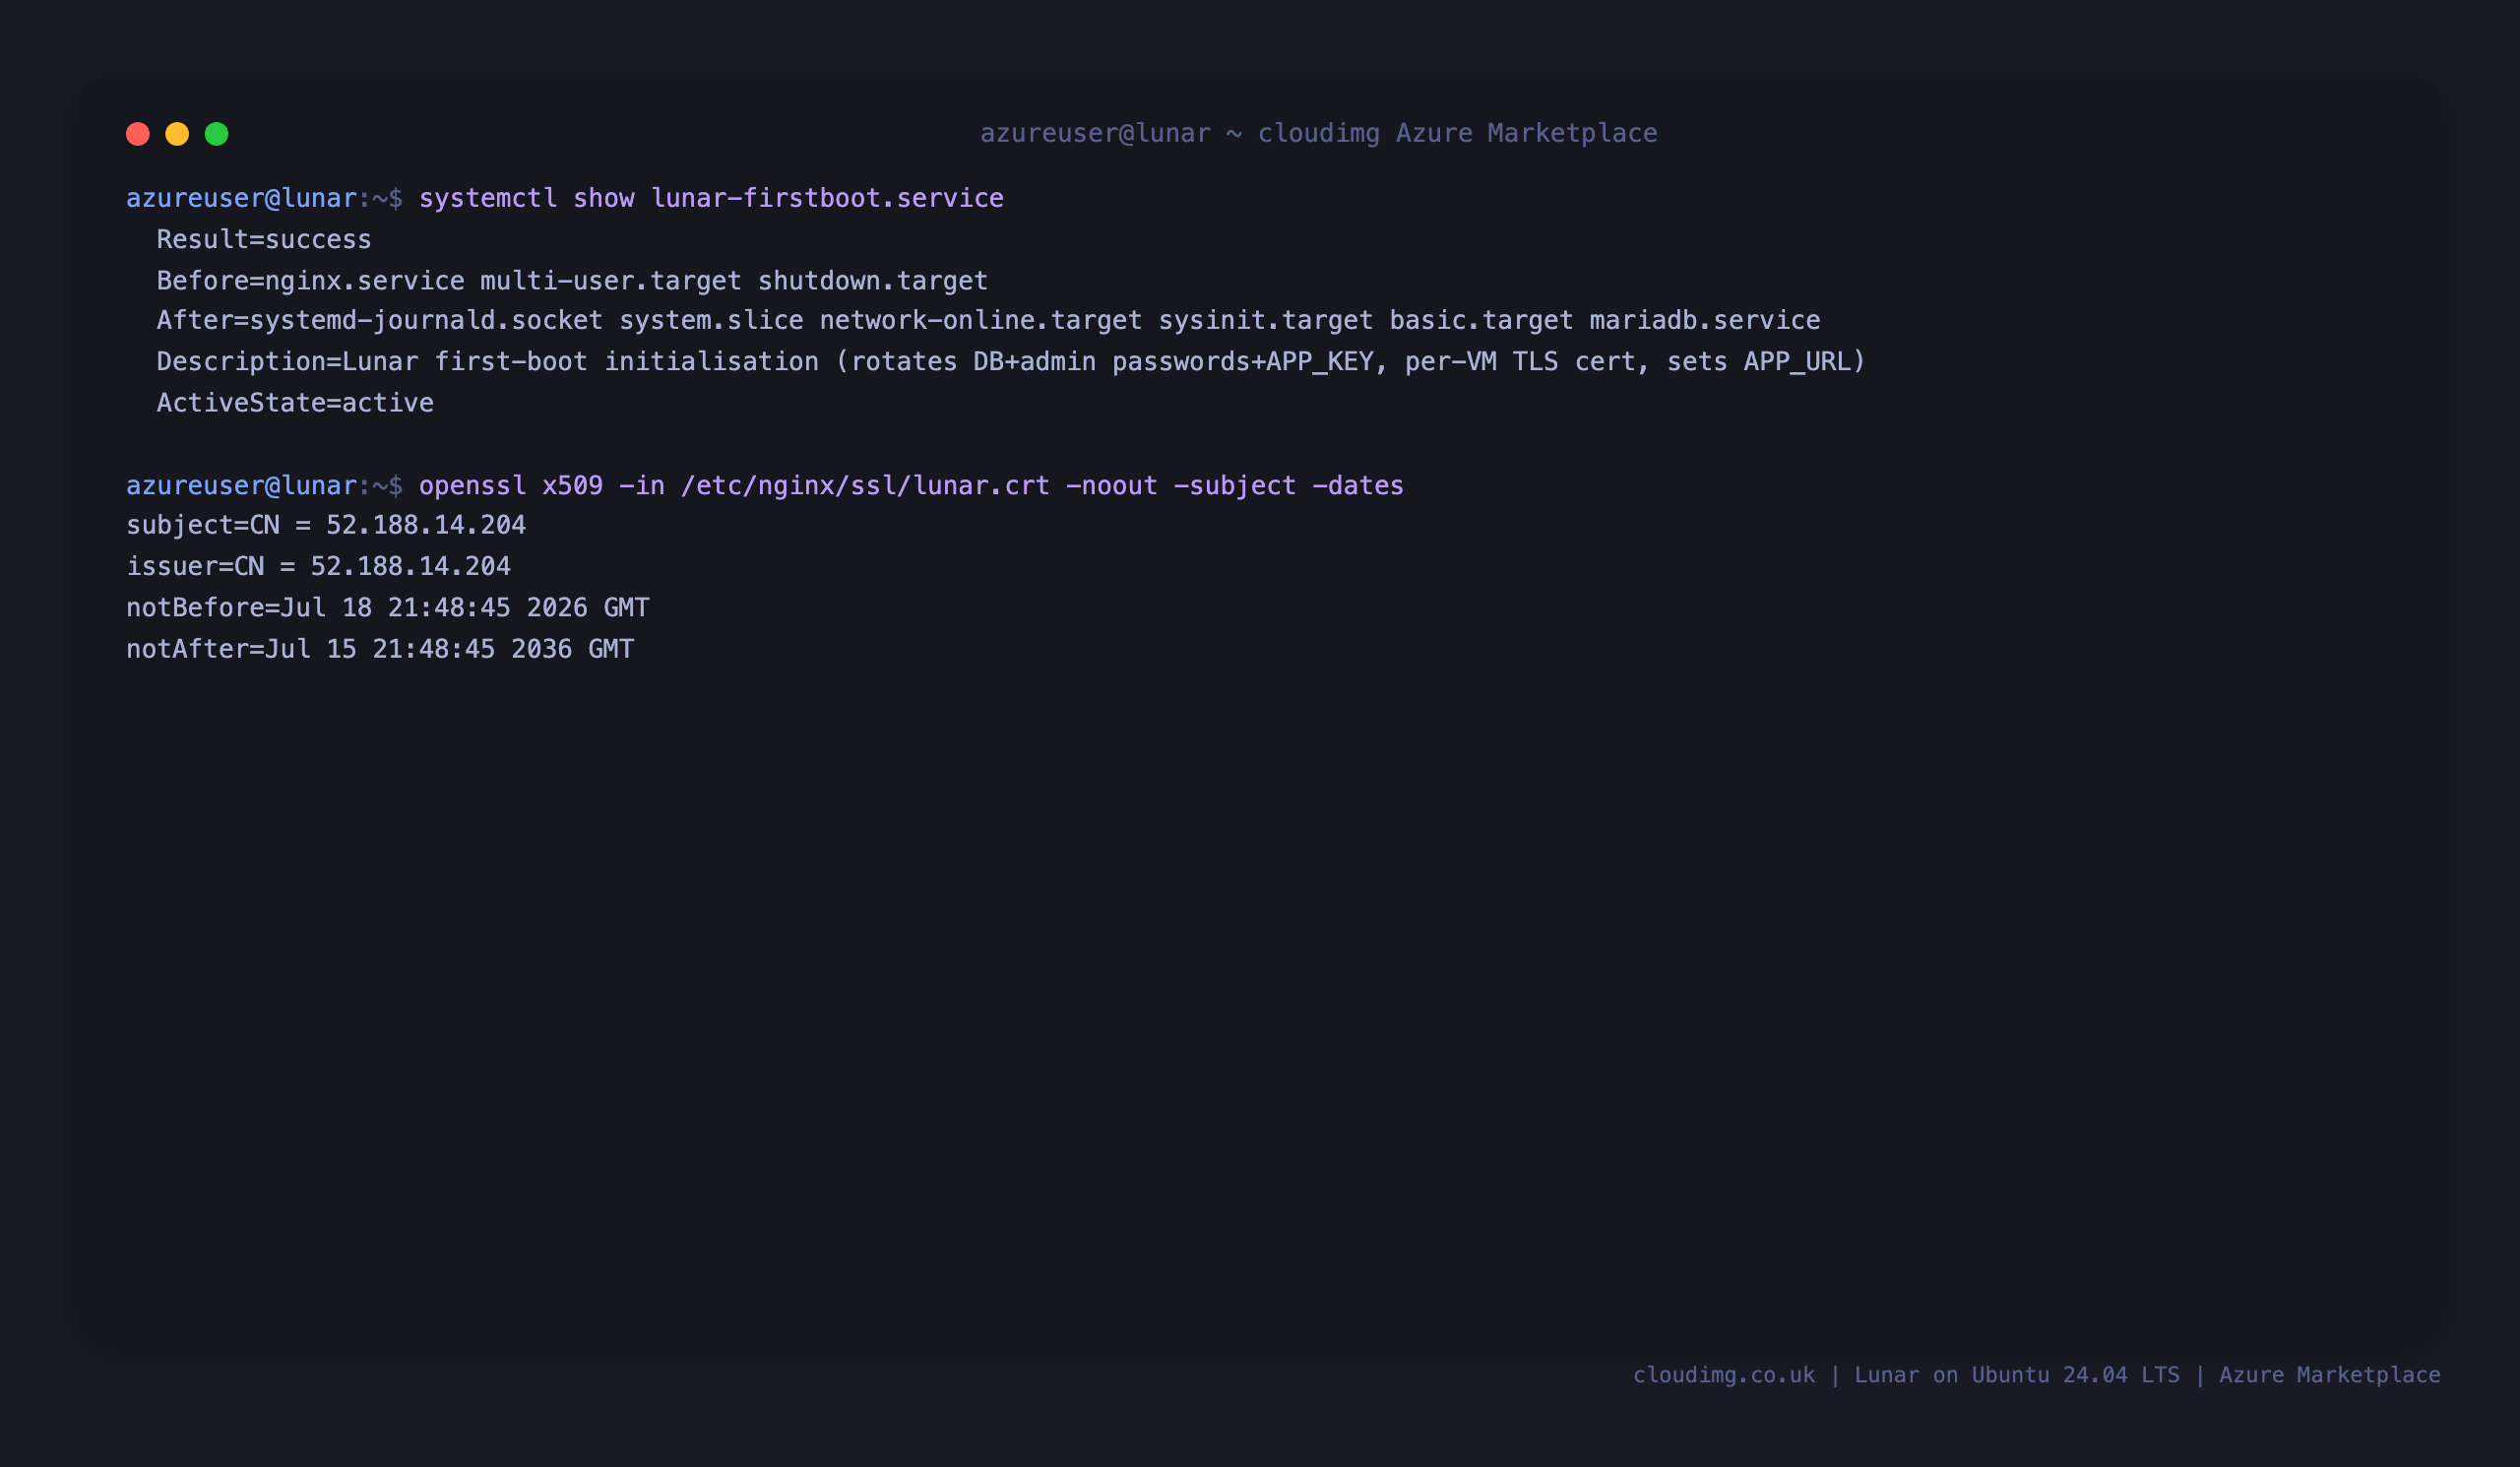Click the 'notAfter=Jul 15 21:48:45 2036 GMT' line

pos(380,648)
